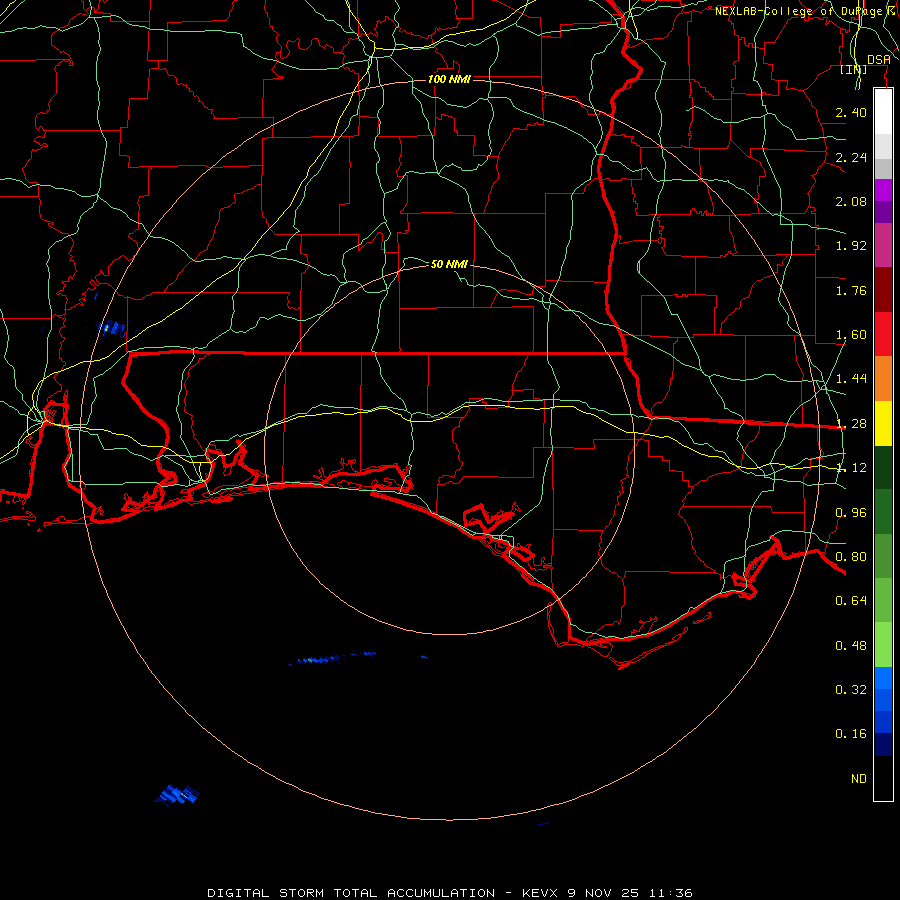Click the 1.44 legend value
The height and width of the screenshot is (900, 900).
[x=851, y=379]
